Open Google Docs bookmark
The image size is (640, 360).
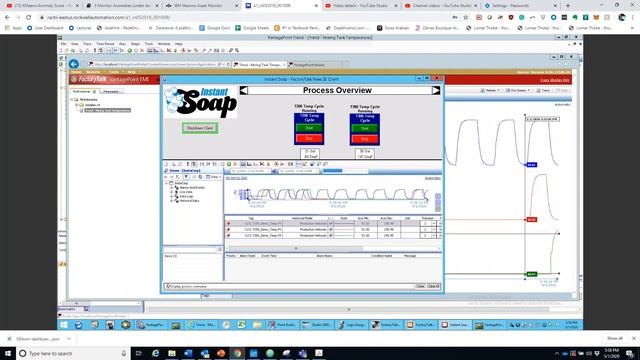click(215, 28)
